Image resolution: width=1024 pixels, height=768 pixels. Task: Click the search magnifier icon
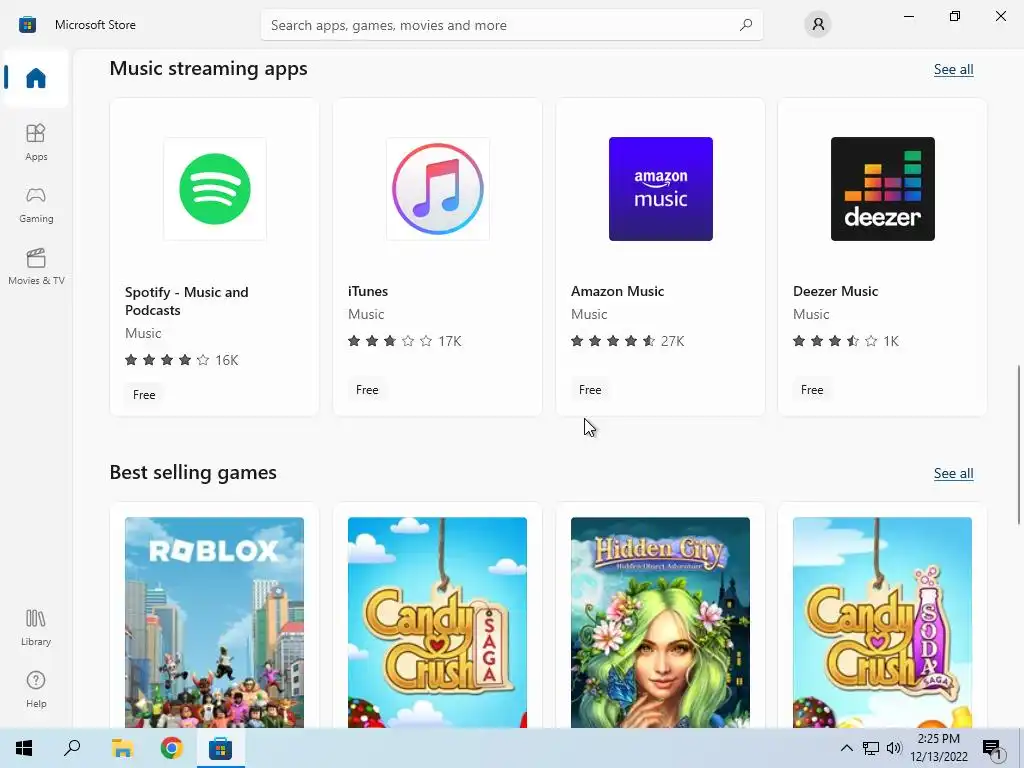(746, 25)
